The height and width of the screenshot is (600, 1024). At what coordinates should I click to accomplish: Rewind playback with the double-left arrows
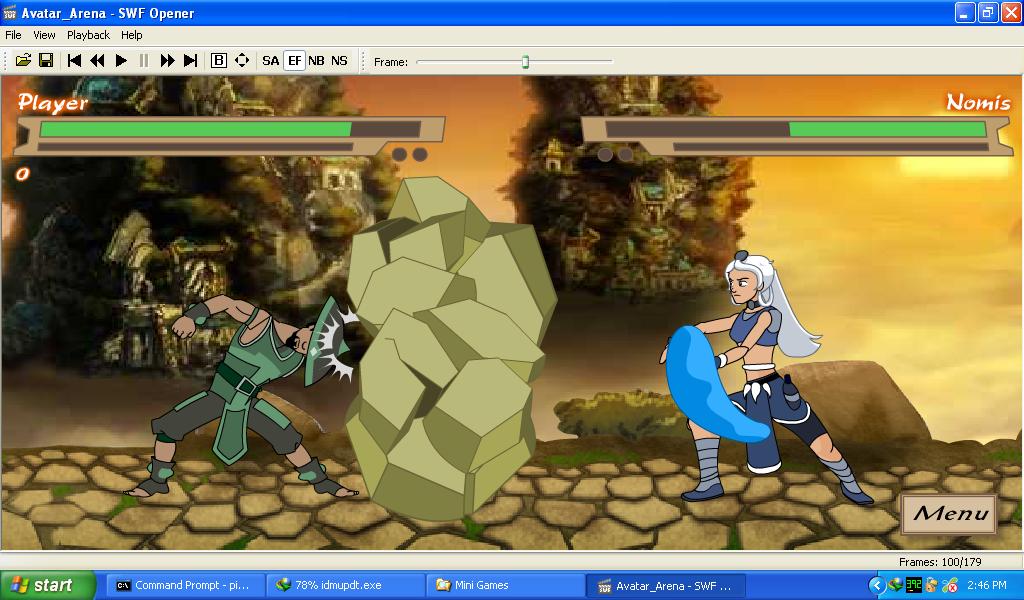(x=97, y=61)
